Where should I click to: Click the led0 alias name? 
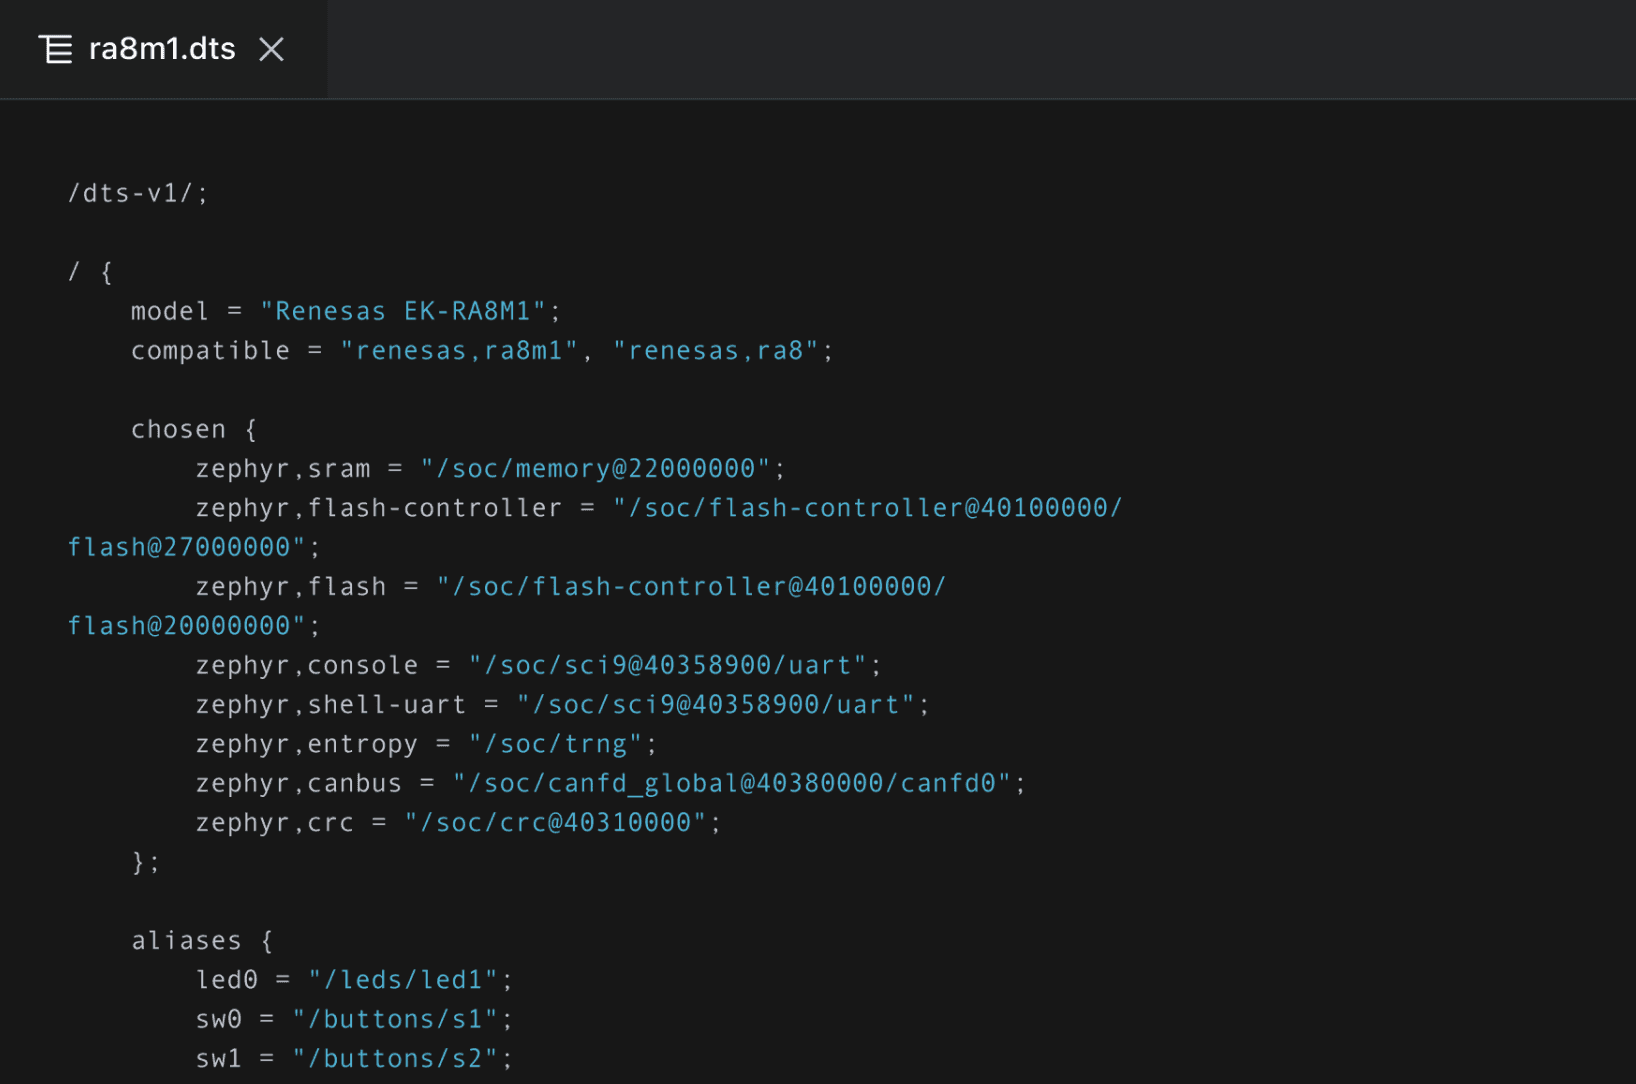pyautogui.click(x=227, y=980)
